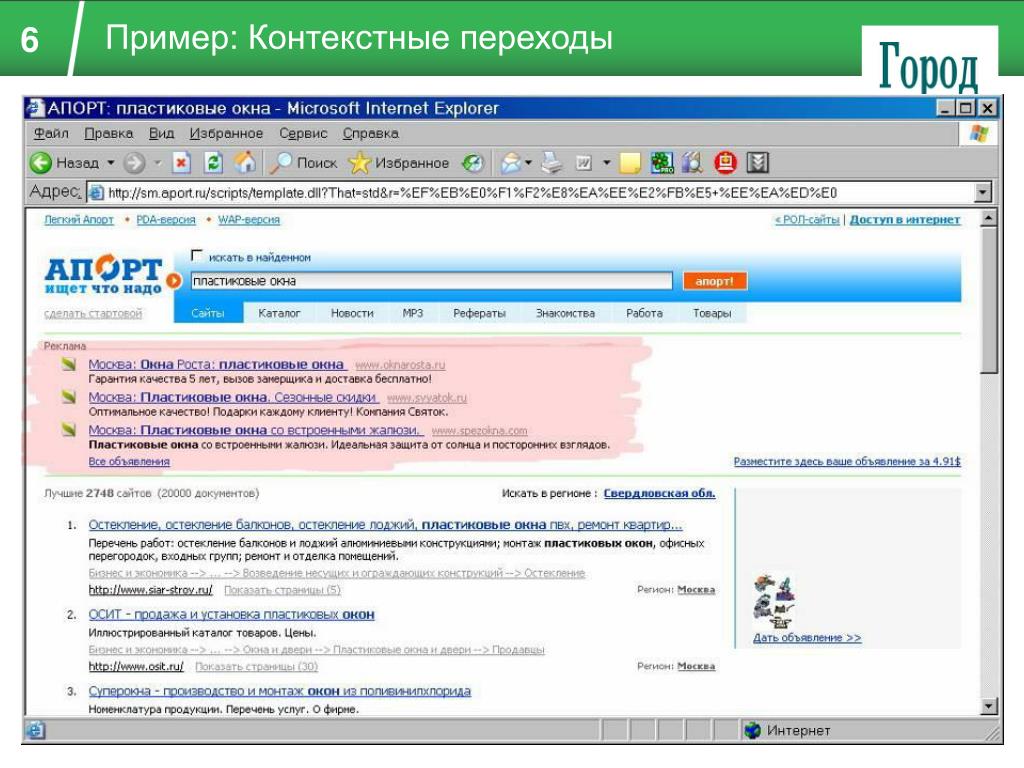The height and width of the screenshot is (768, 1024).
Task: Click the Windows flag logo in menu bar
Action: 978,133
